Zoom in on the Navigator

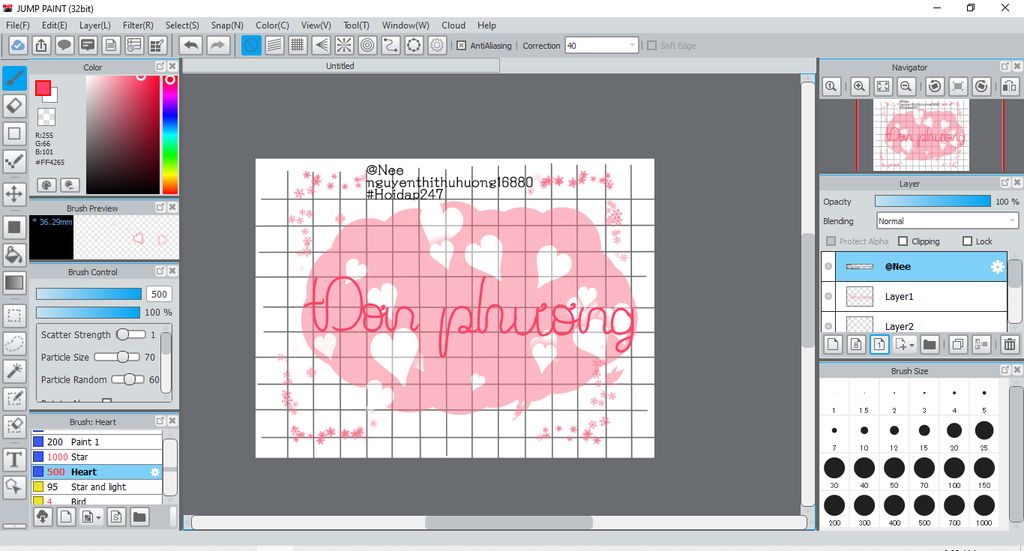(859, 86)
